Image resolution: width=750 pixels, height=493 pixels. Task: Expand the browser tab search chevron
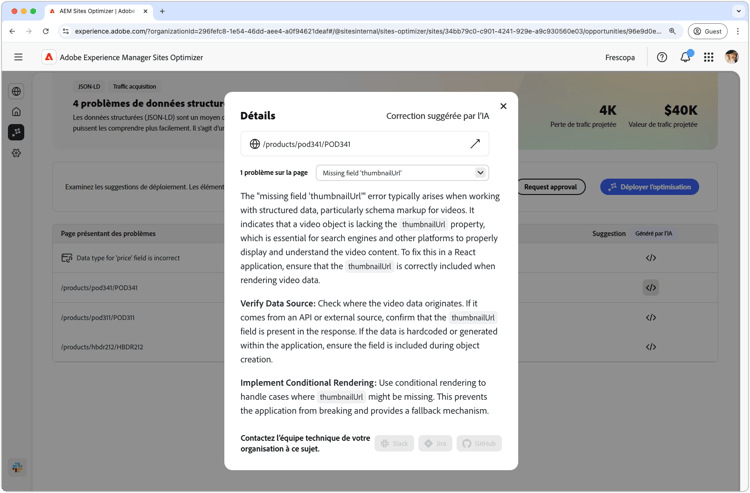click(x=738, y=11)
